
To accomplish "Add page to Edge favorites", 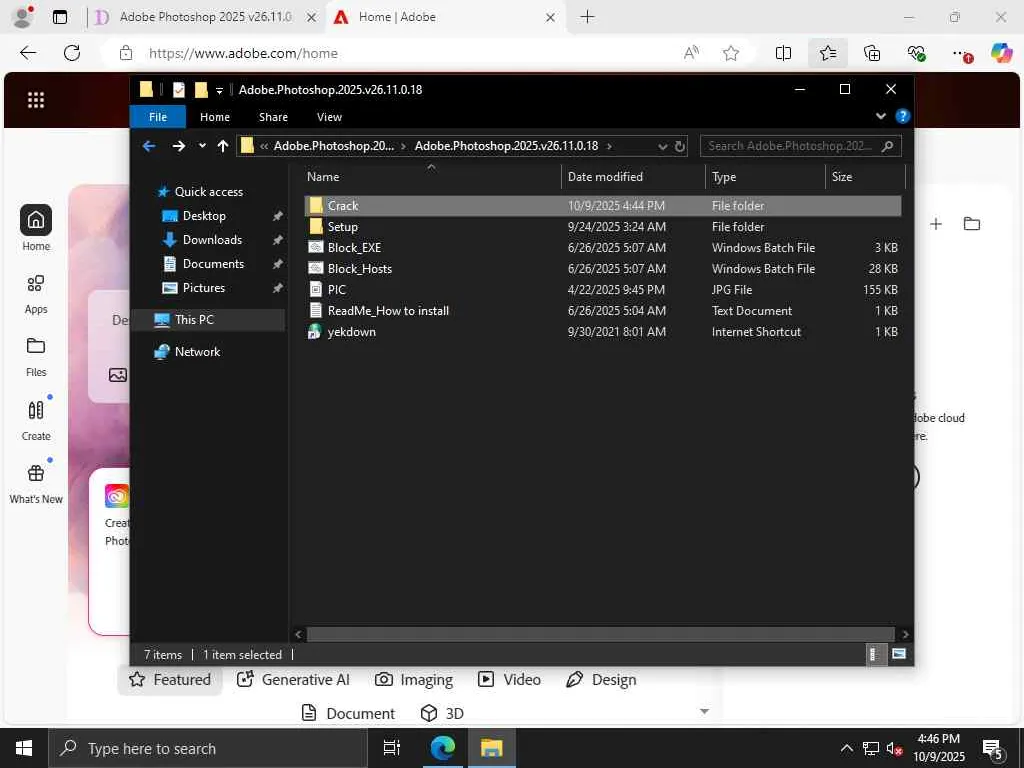I will click(x=731, y=53).
